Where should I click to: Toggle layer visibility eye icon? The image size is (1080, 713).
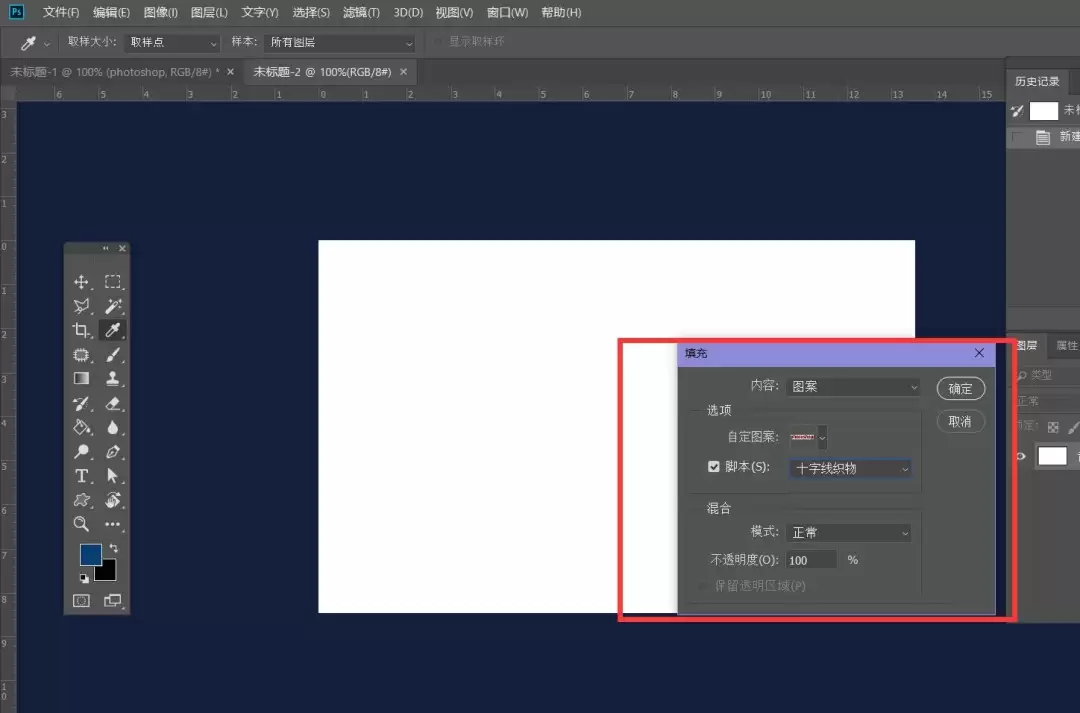(1021, 456)
